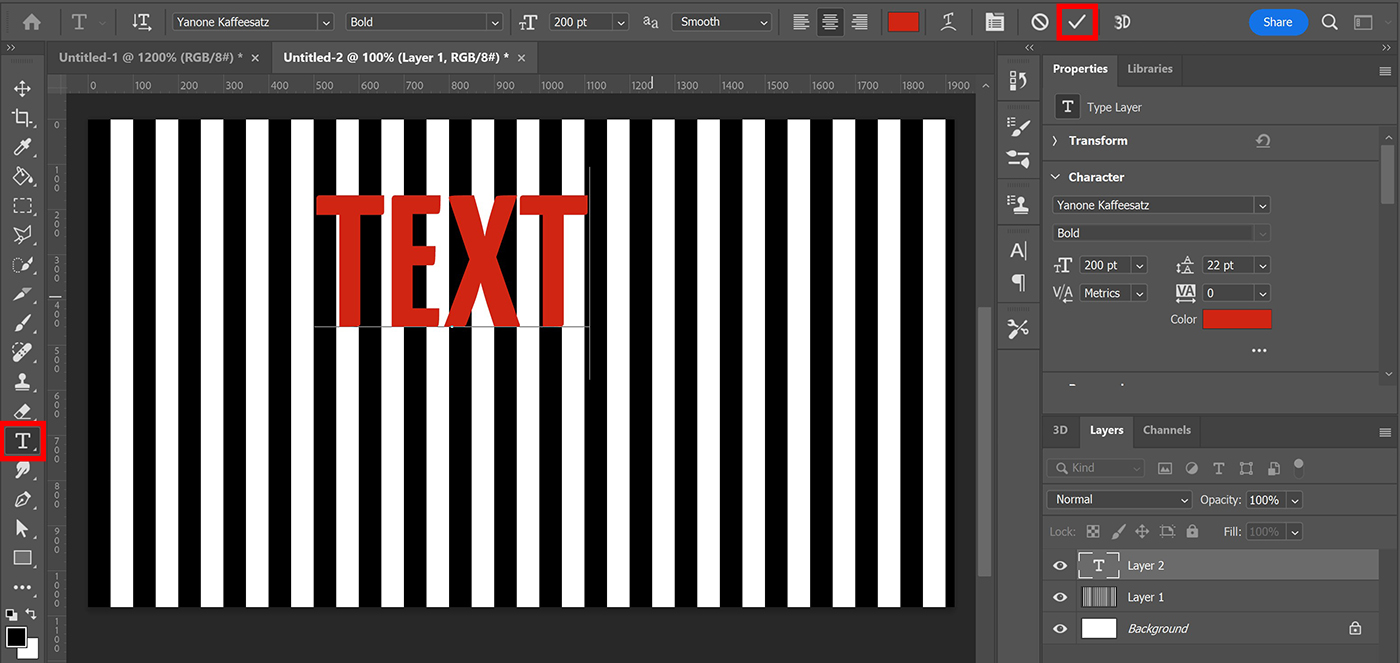Image resolution: width=1400 pixels, height=663 pixels.
Task: Select the Brush tool
Action: (x=23, y=323)
